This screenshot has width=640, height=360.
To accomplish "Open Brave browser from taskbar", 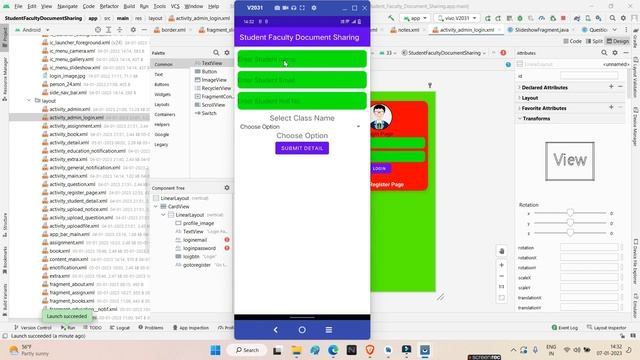I will coord(370,350).
